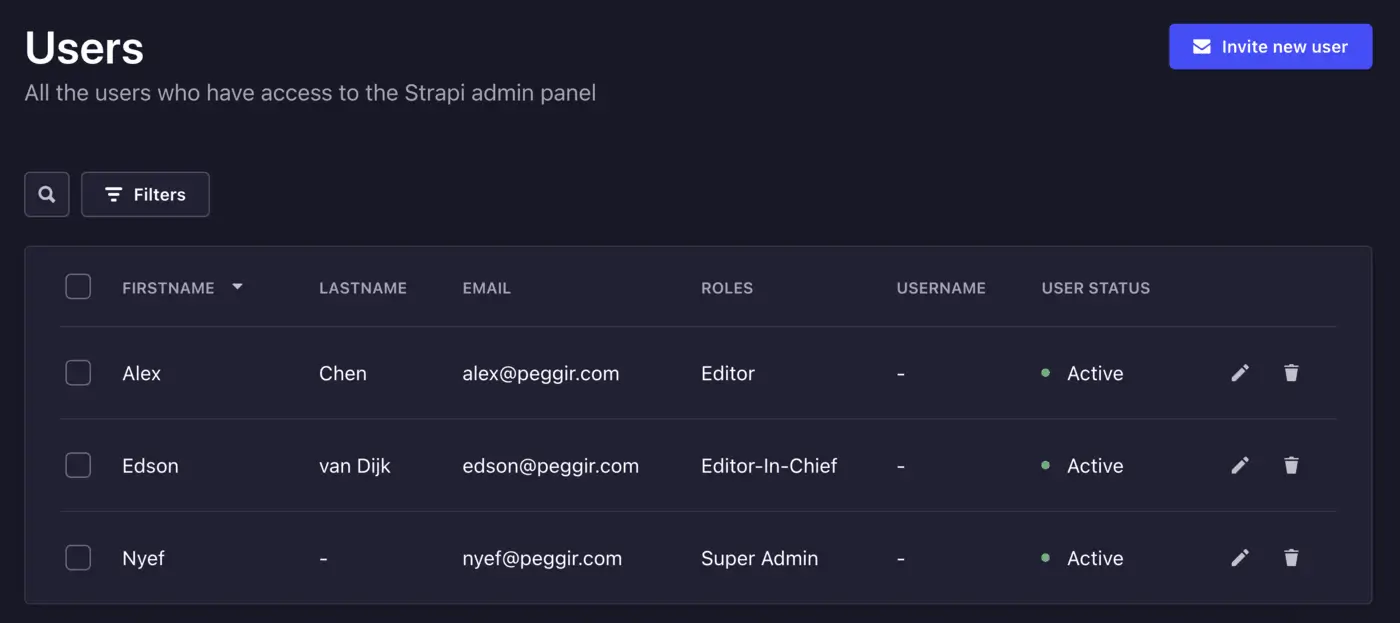Click the Username column header
This screenshot has width=1400, height=623.
coord(940,288)
